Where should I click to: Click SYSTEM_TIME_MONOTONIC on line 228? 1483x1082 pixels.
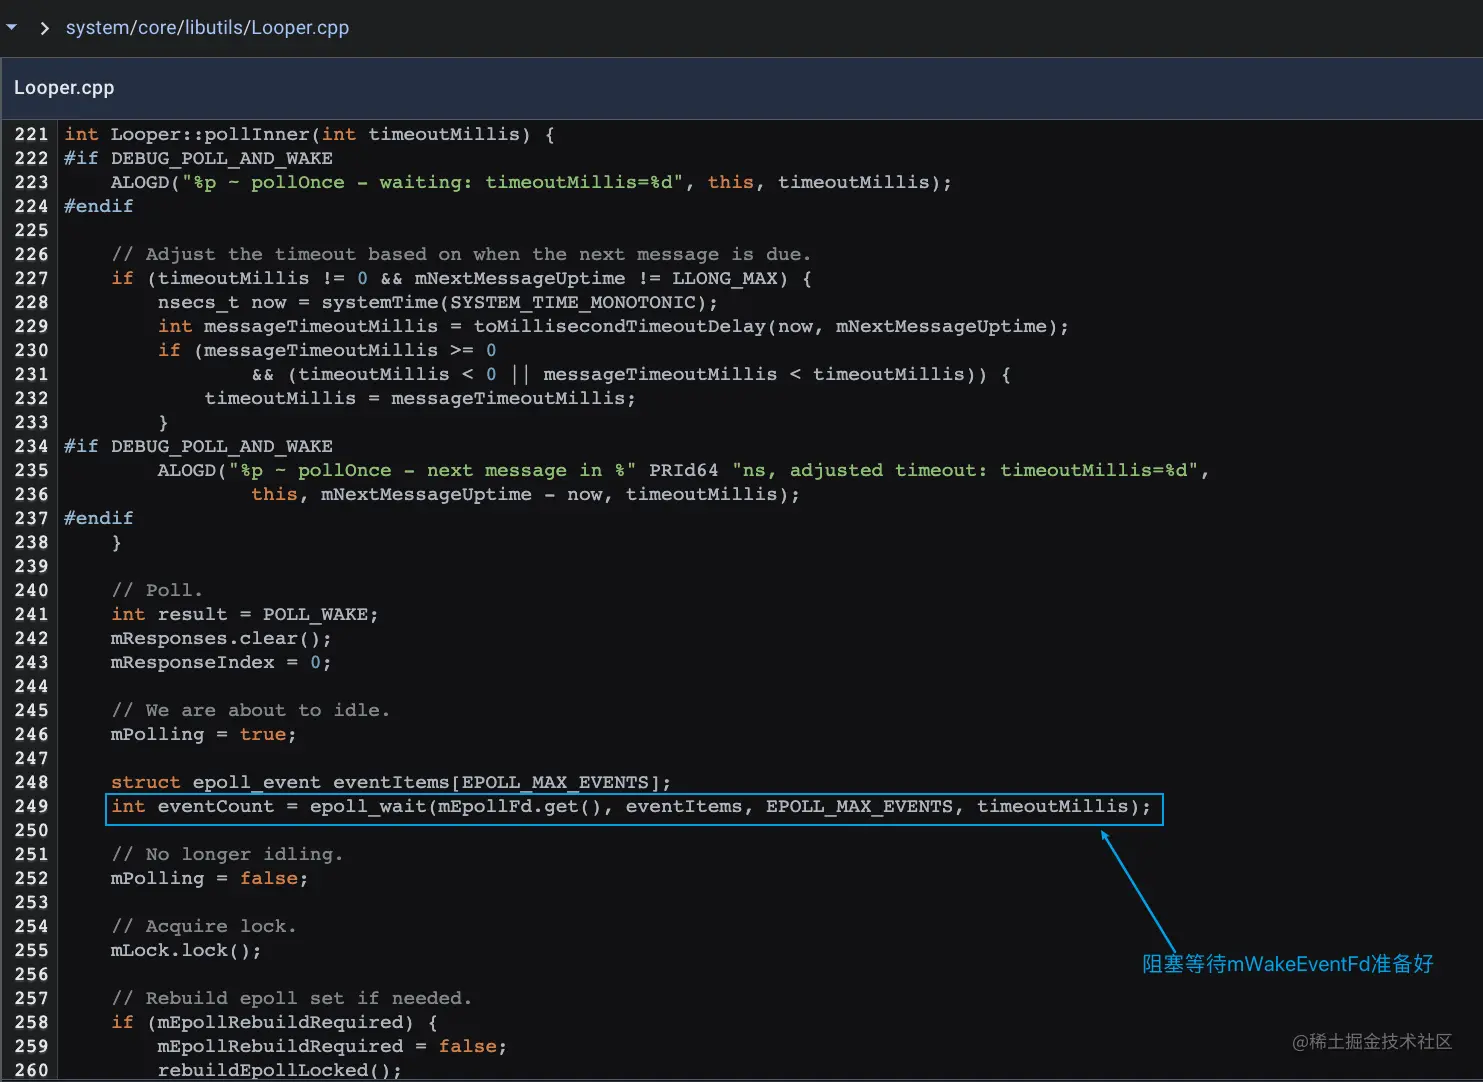click(573, 302)
